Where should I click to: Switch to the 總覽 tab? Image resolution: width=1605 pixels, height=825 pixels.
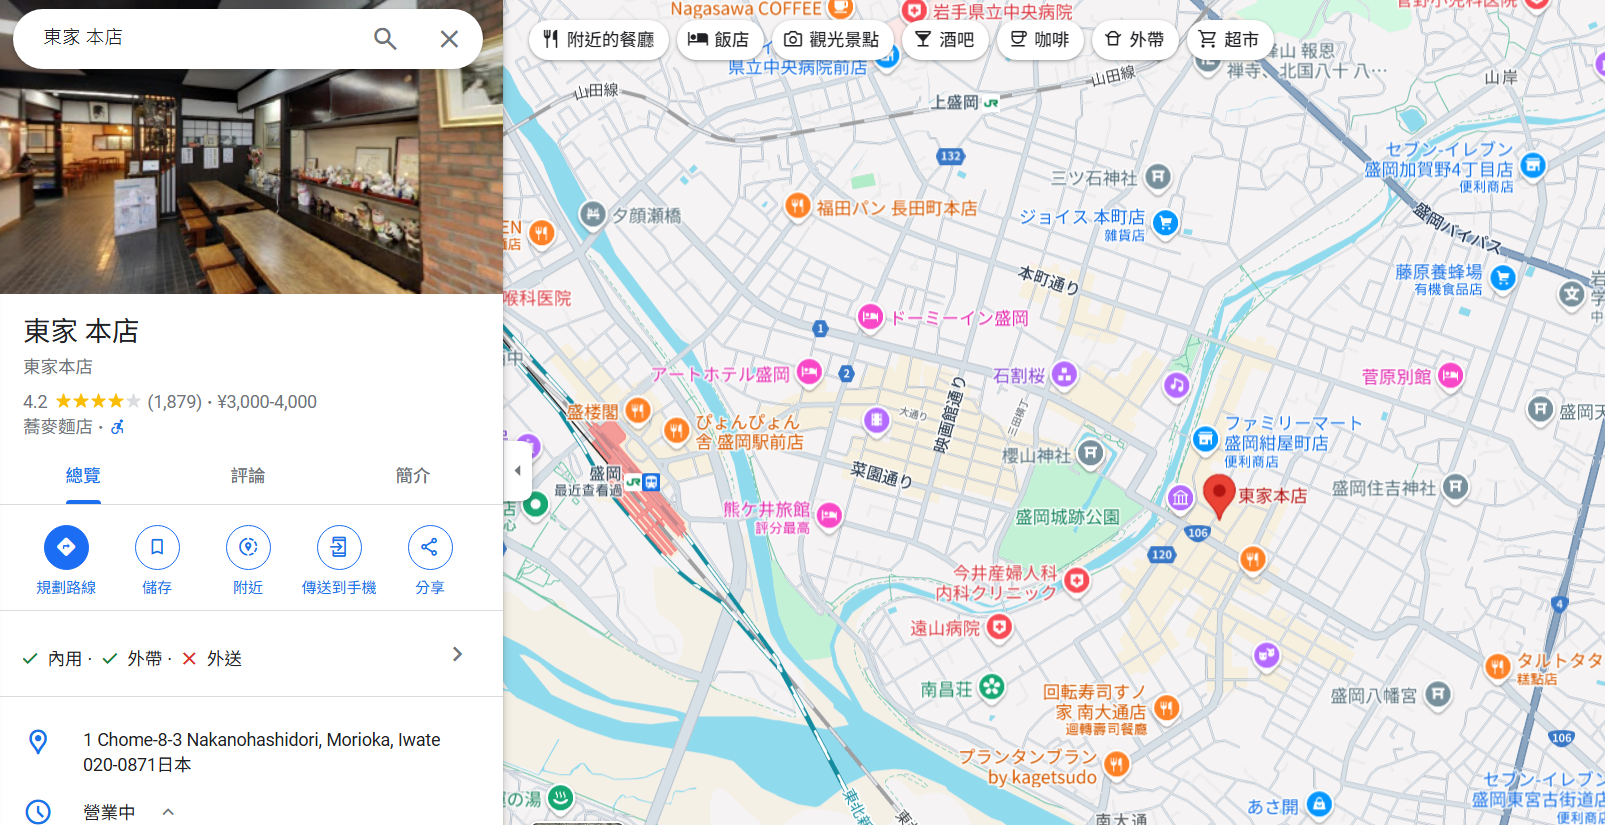coord(83,476)
